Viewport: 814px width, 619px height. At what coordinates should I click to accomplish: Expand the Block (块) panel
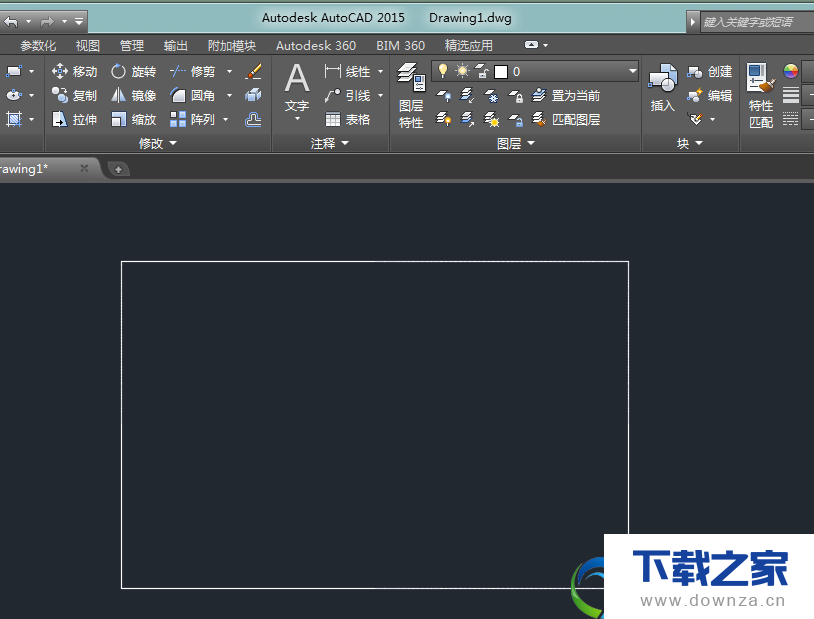690,143
